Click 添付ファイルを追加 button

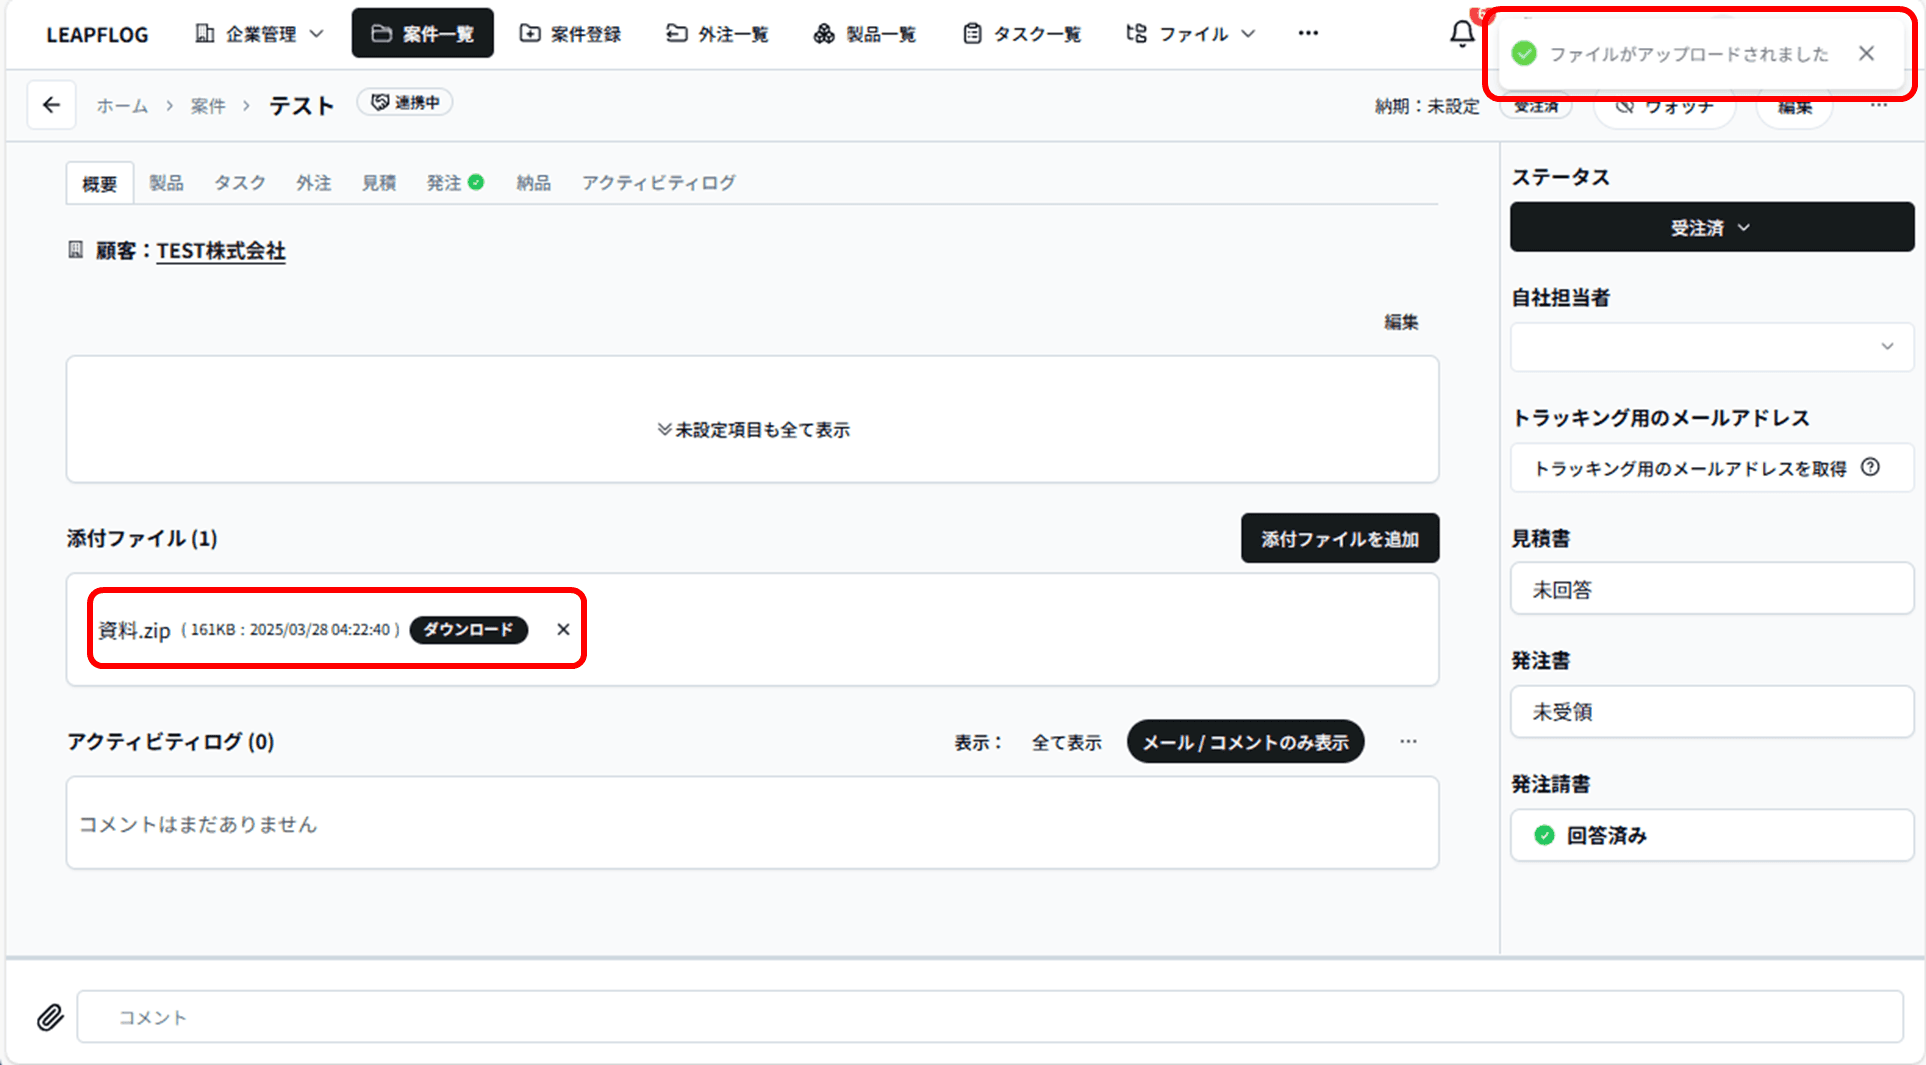(1339, 539)
